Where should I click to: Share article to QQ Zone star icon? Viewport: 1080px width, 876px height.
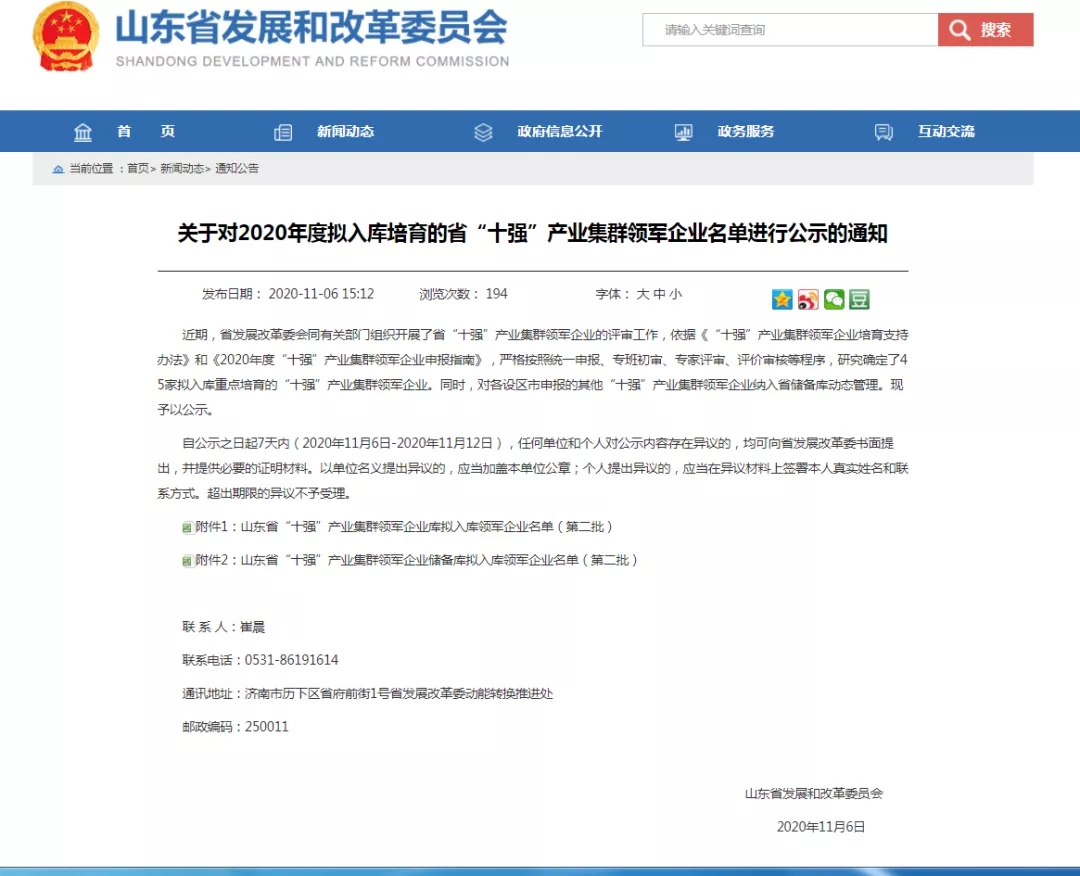782,299
